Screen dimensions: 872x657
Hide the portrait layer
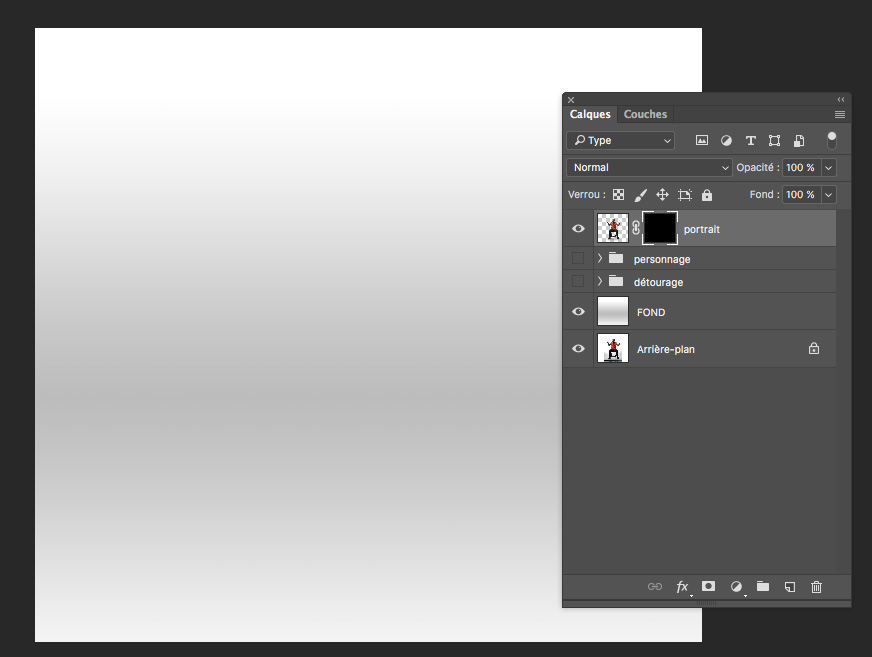pyautogui.click(x=578, y=229)
